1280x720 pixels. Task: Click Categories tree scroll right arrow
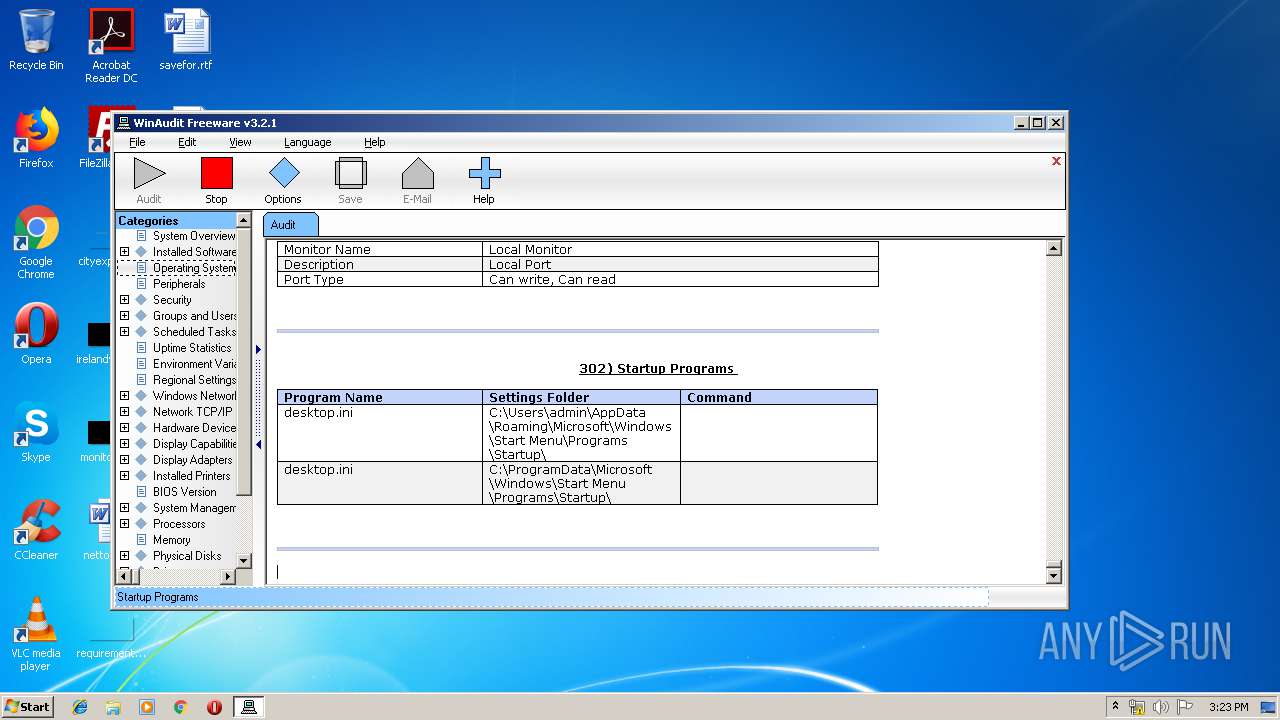point(227,576)
